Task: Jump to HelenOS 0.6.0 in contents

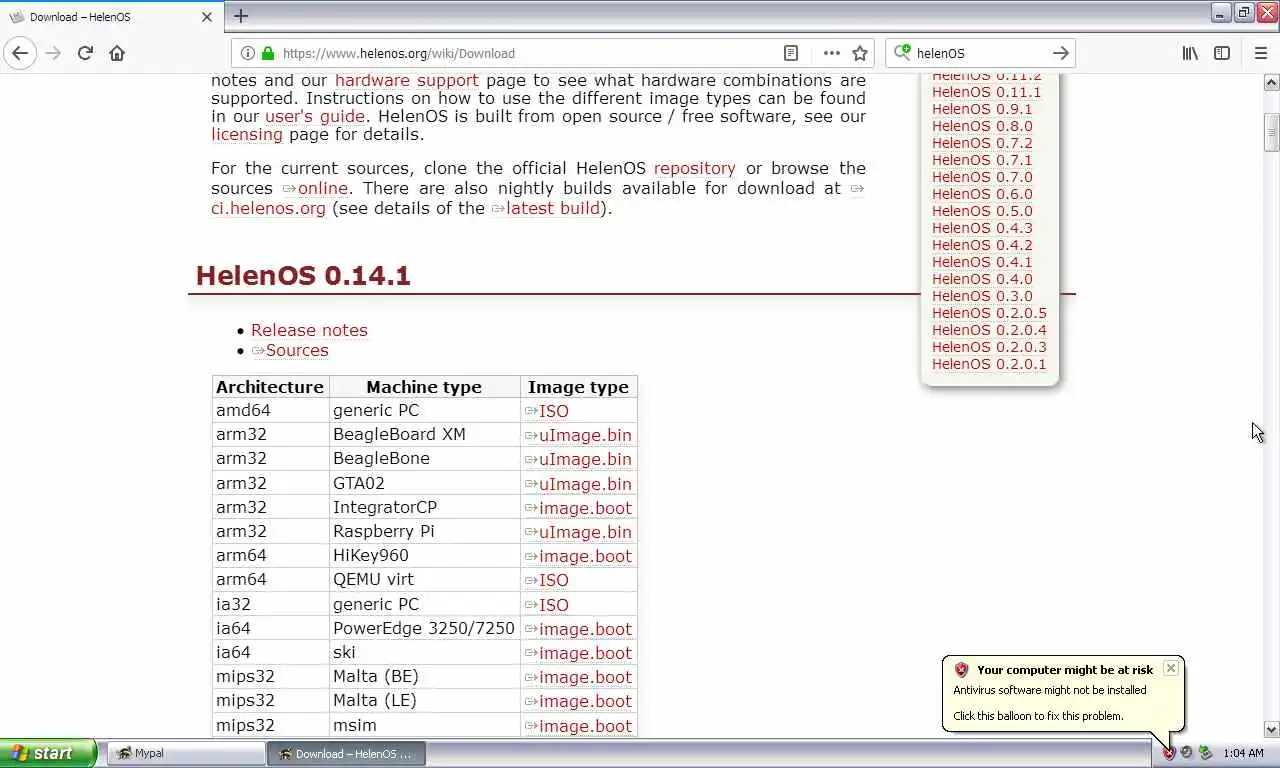Action: point(982,194)
